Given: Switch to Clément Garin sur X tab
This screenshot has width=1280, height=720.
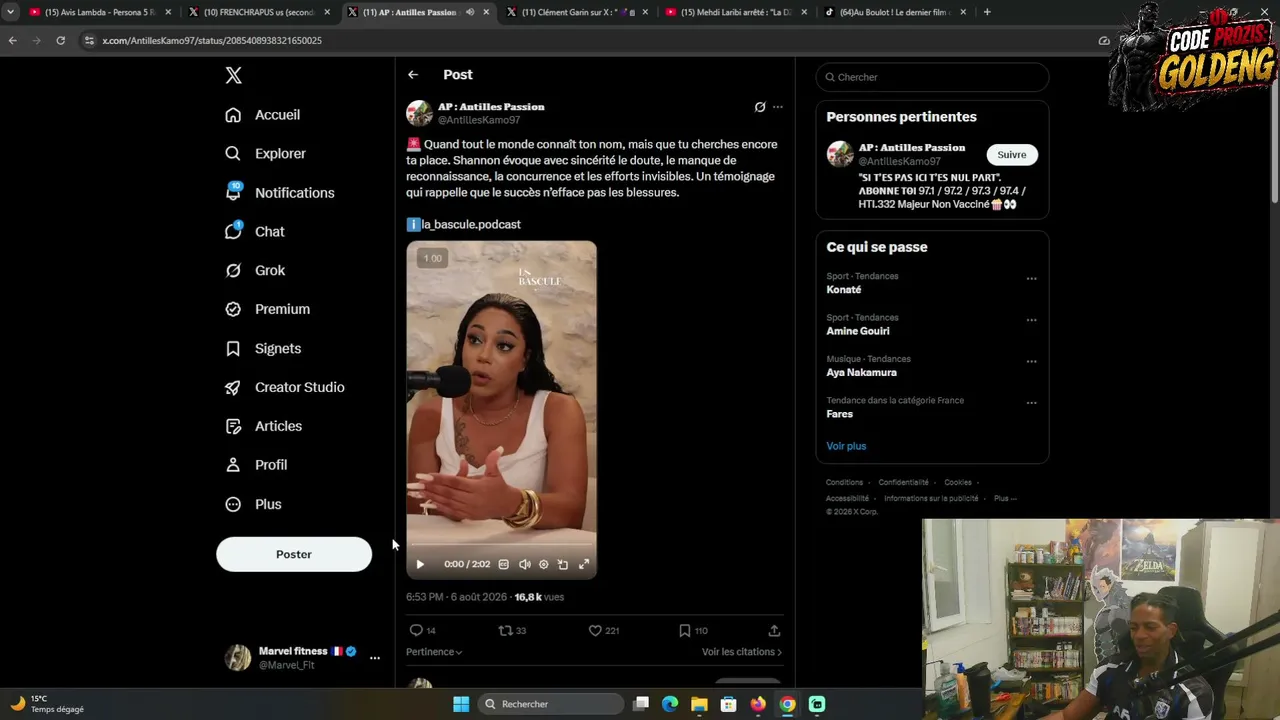Looking at the screenshot, I should pos(578,12).
